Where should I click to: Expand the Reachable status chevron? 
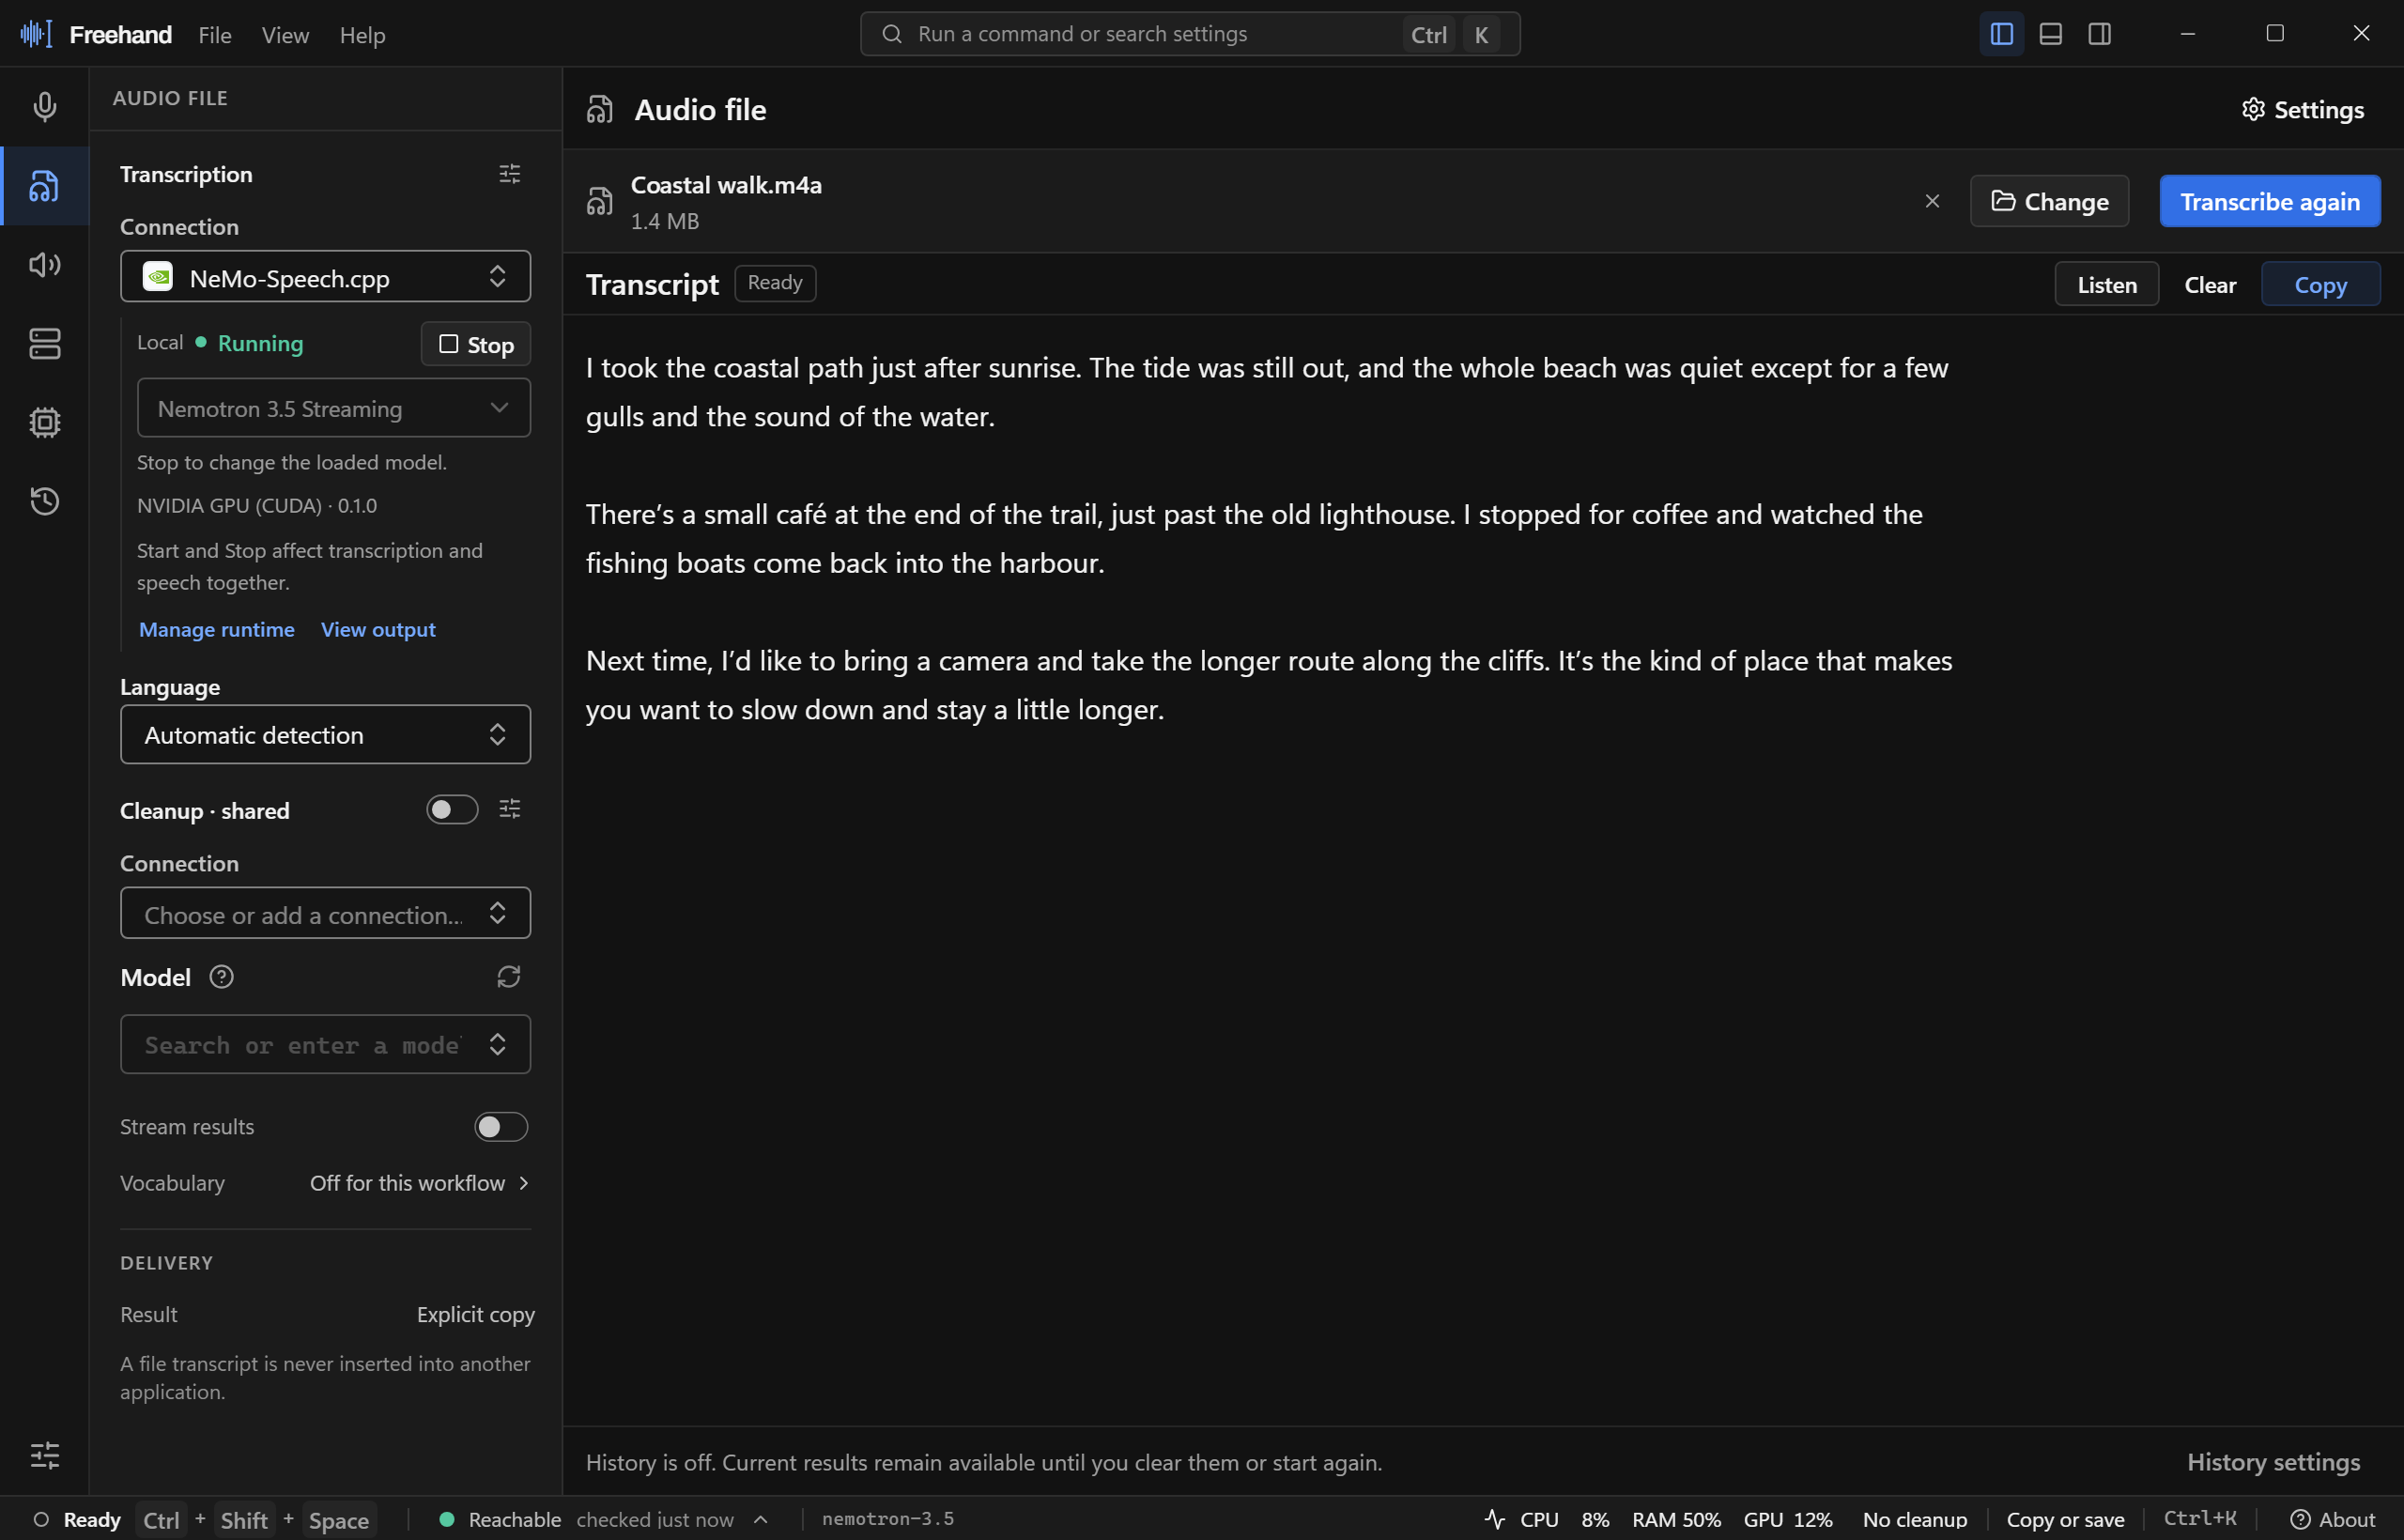click(761, 1519)
